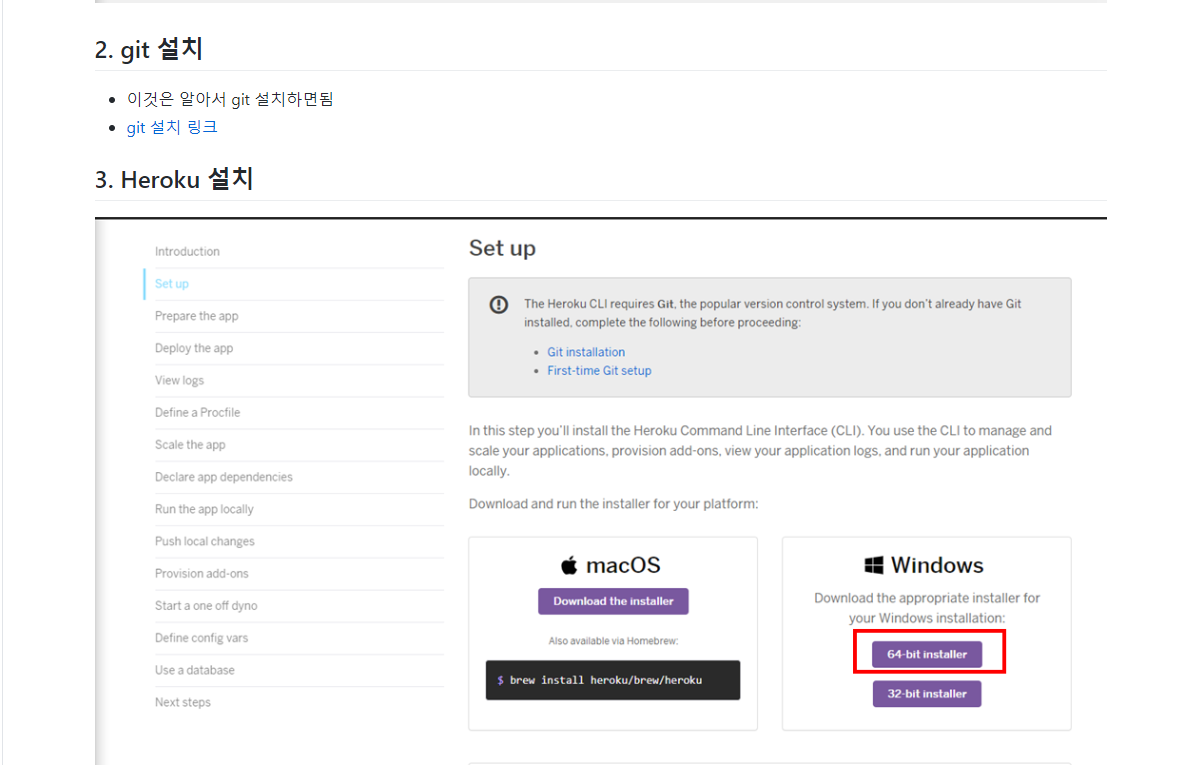Open the 'git 설치 링크' hyperlink
1198x765 pixels.
click(x=172, y=127)
